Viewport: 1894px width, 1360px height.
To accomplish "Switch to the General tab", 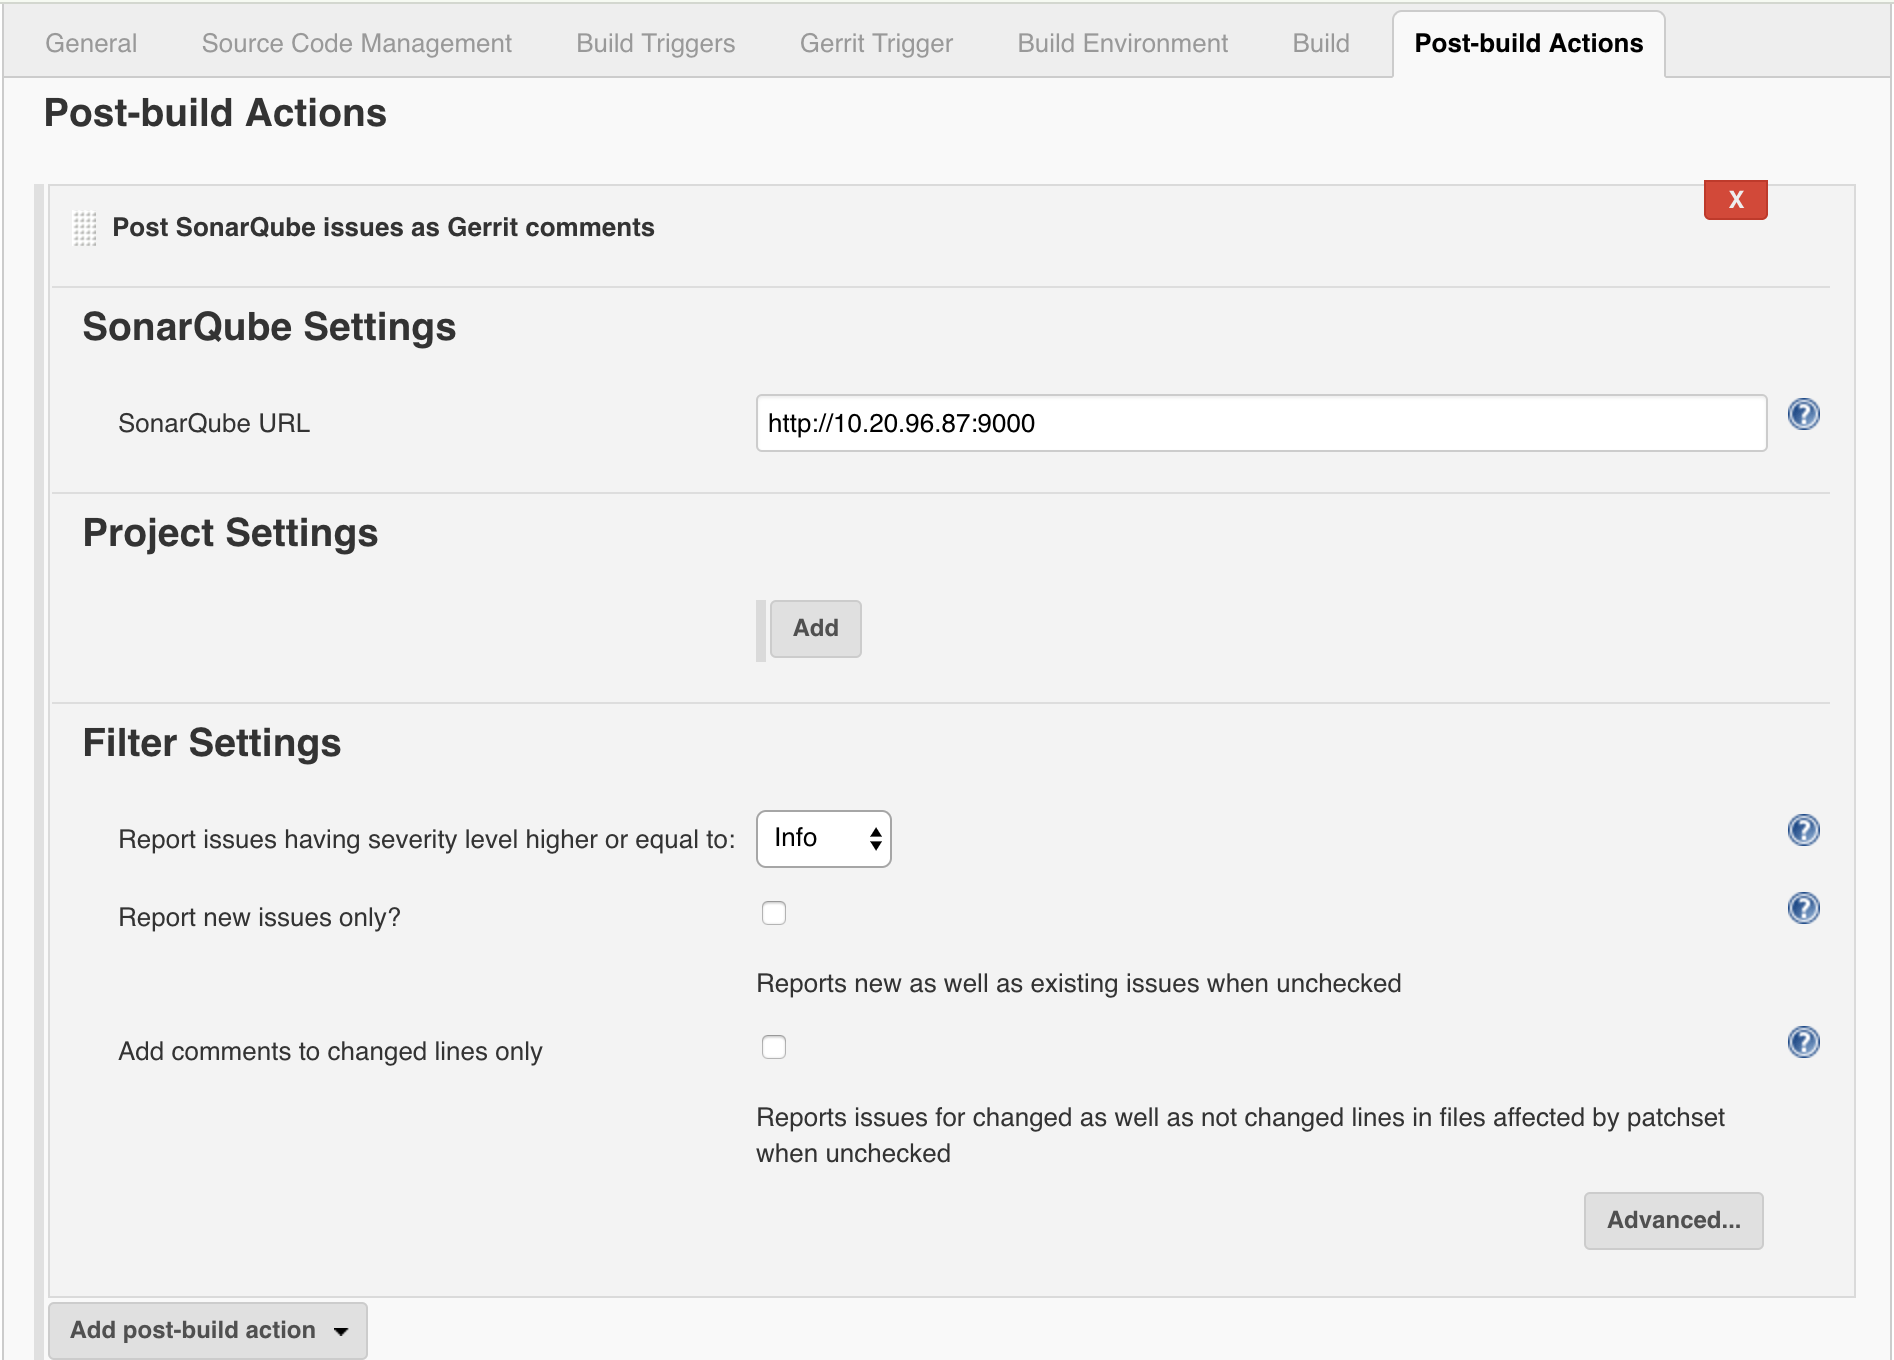I will (91, 43).
